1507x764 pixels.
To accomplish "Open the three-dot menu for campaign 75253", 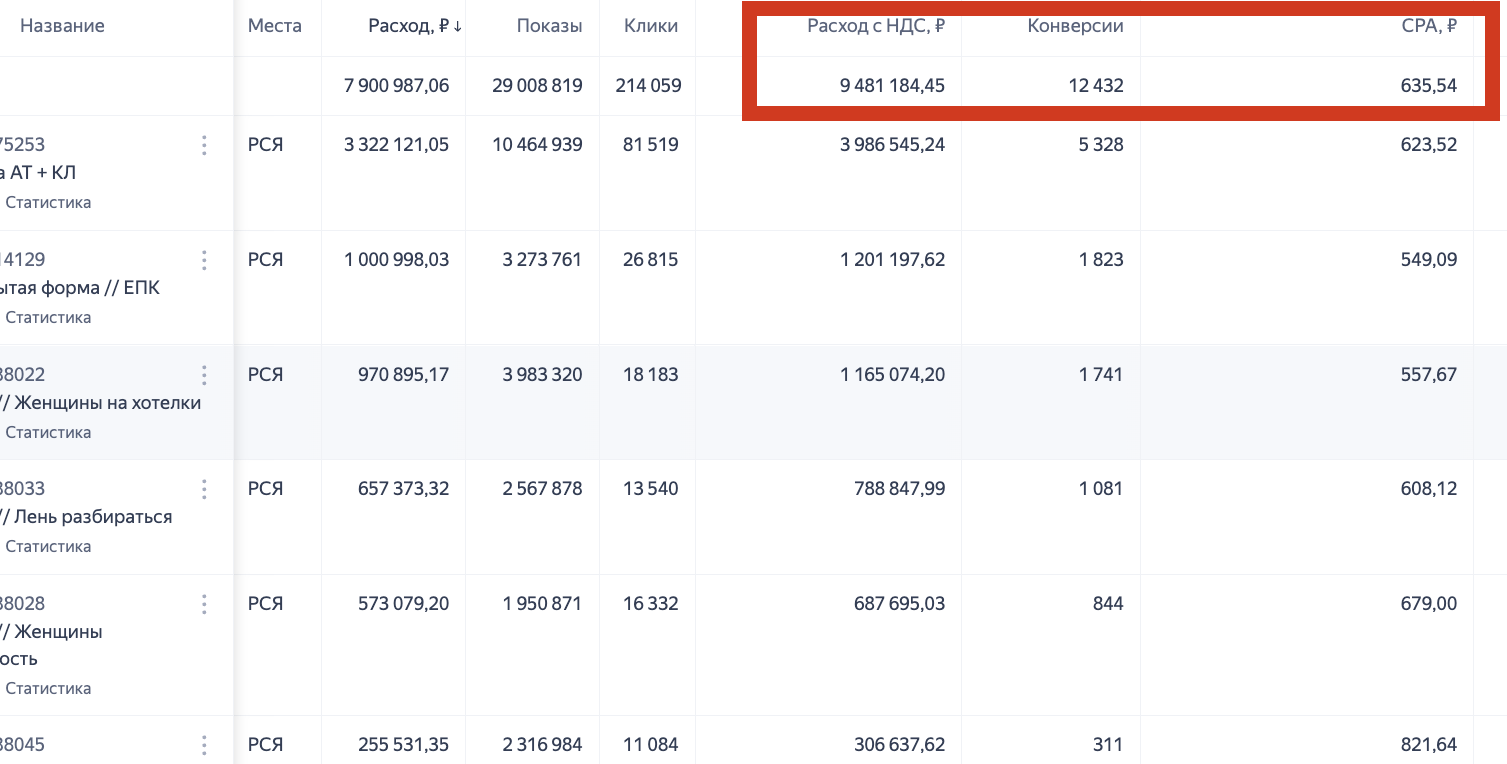I will [204, 146].
